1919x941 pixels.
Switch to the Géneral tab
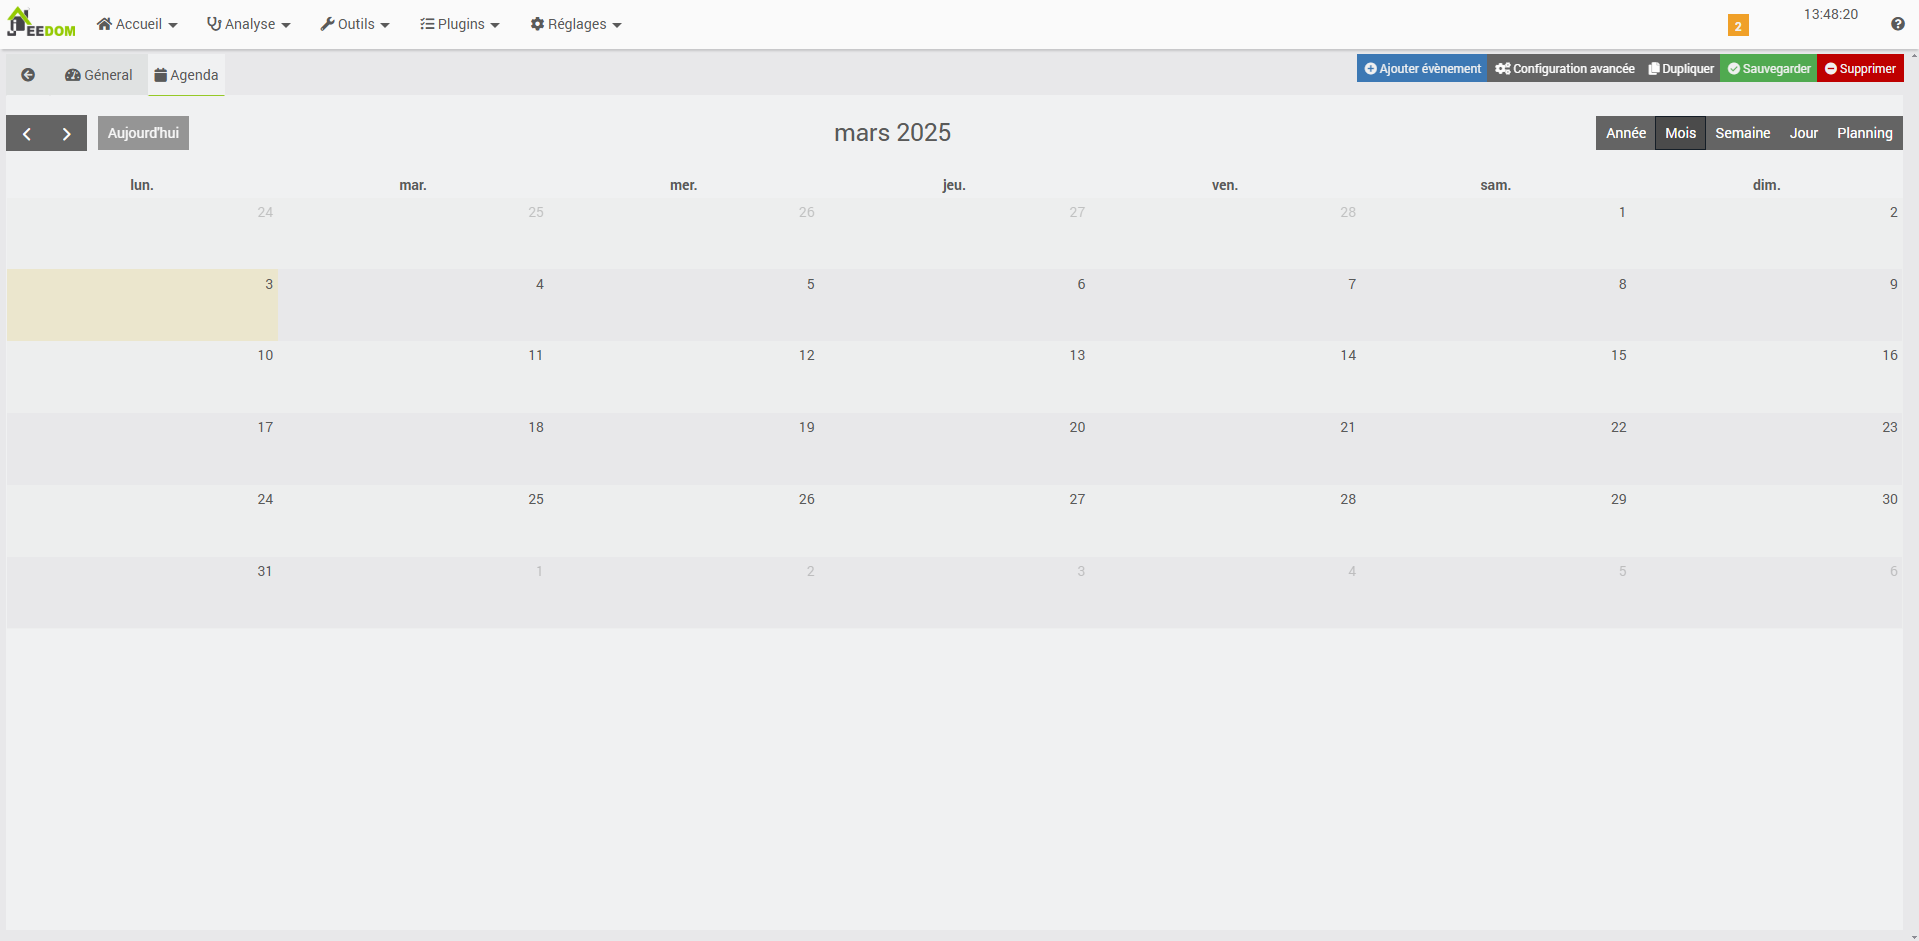coord(98,75)
